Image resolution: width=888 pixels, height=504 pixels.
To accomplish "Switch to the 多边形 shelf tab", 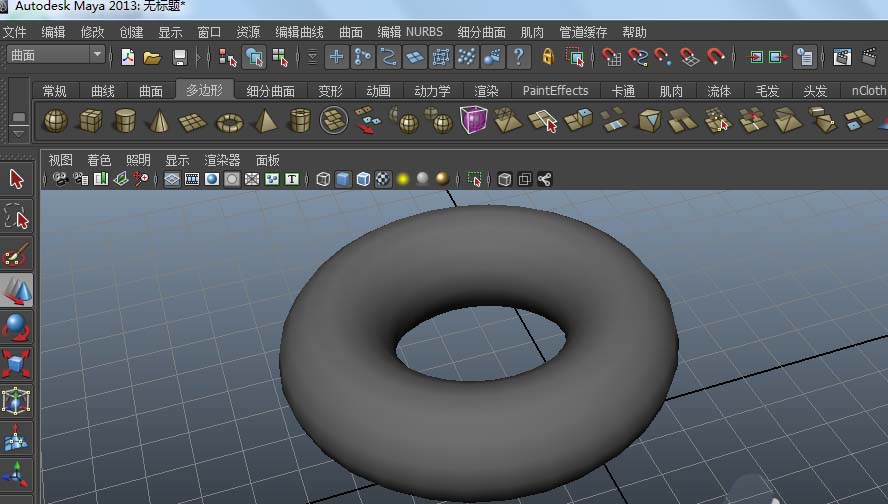I will [204, 90].
